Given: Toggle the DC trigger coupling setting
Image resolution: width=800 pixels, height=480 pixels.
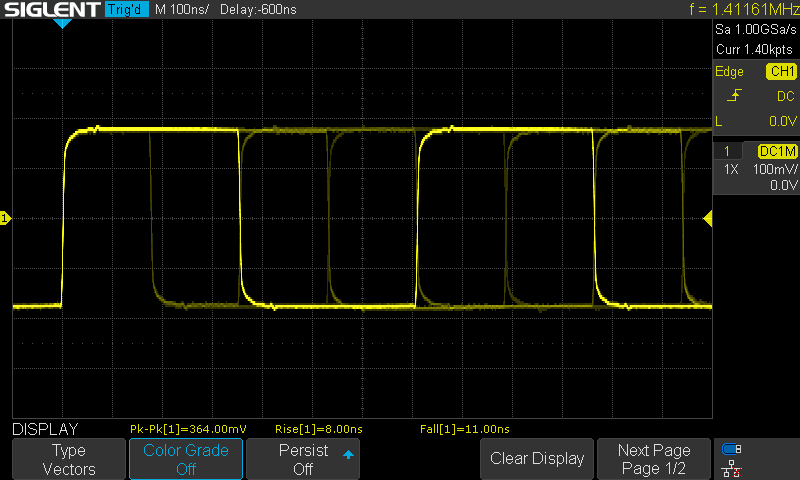Looking at the screenshot, I should point(785,96).
